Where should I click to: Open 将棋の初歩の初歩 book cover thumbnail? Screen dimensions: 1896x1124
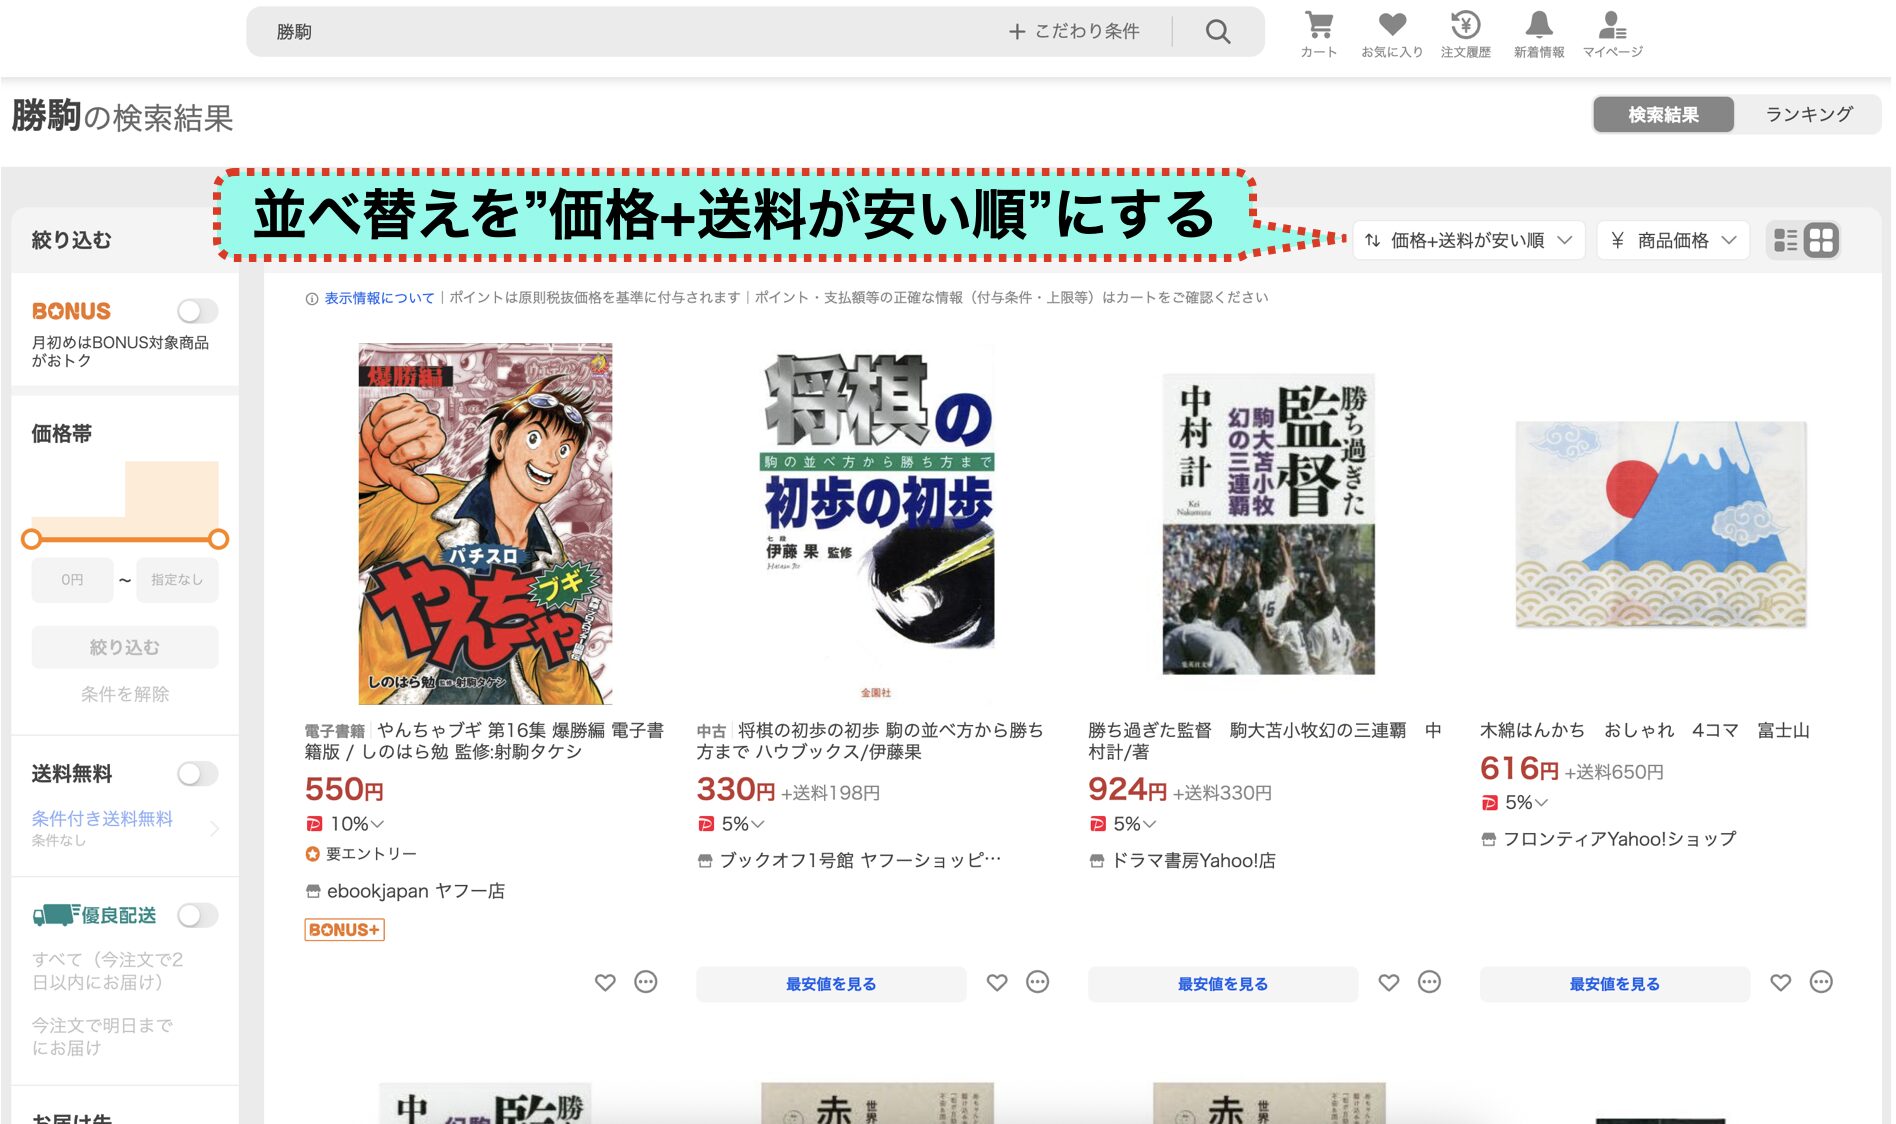(x=878, y=524)
